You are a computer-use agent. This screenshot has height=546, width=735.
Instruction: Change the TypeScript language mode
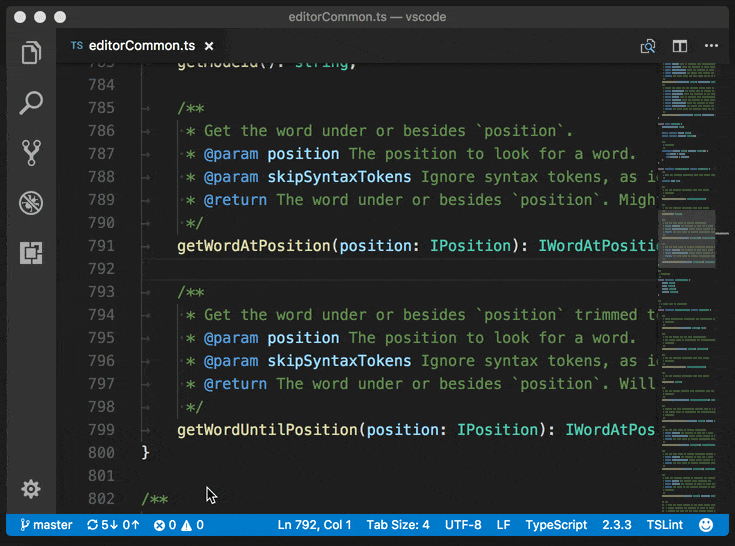[556, 525]
